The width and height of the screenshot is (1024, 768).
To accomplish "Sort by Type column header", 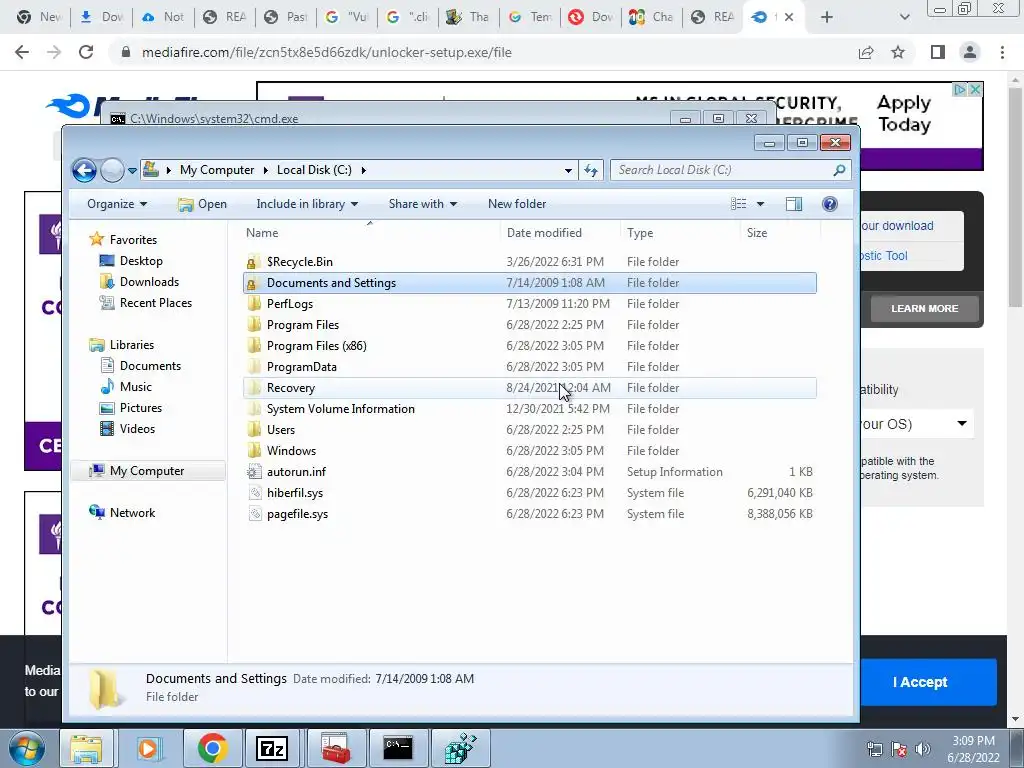I will (x=640, y=232).
